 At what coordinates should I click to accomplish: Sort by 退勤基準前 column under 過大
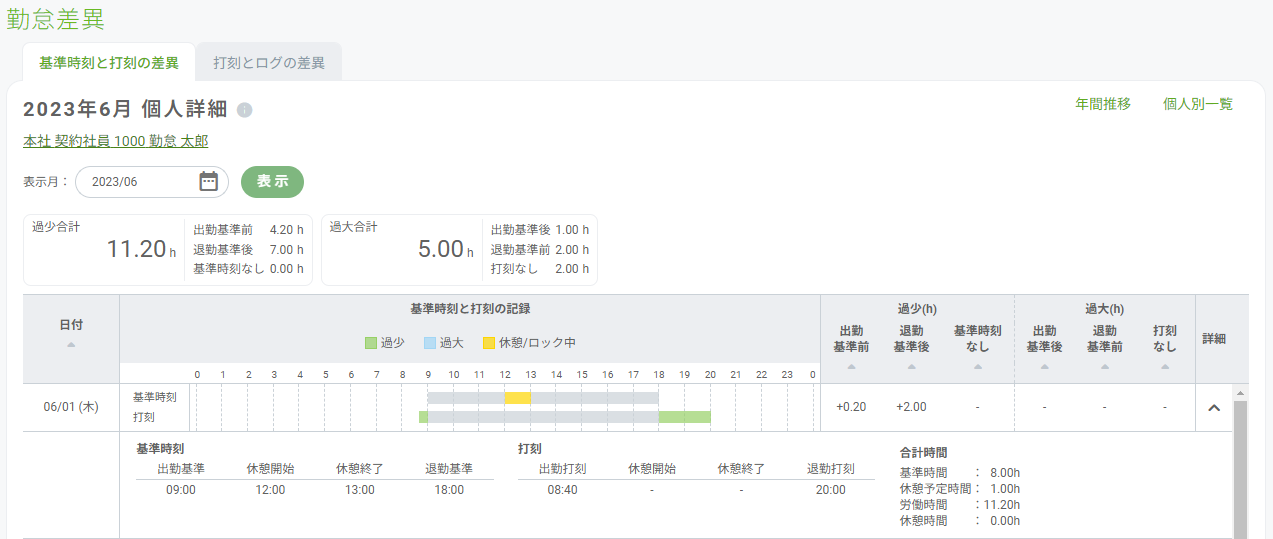[1104, 367]
